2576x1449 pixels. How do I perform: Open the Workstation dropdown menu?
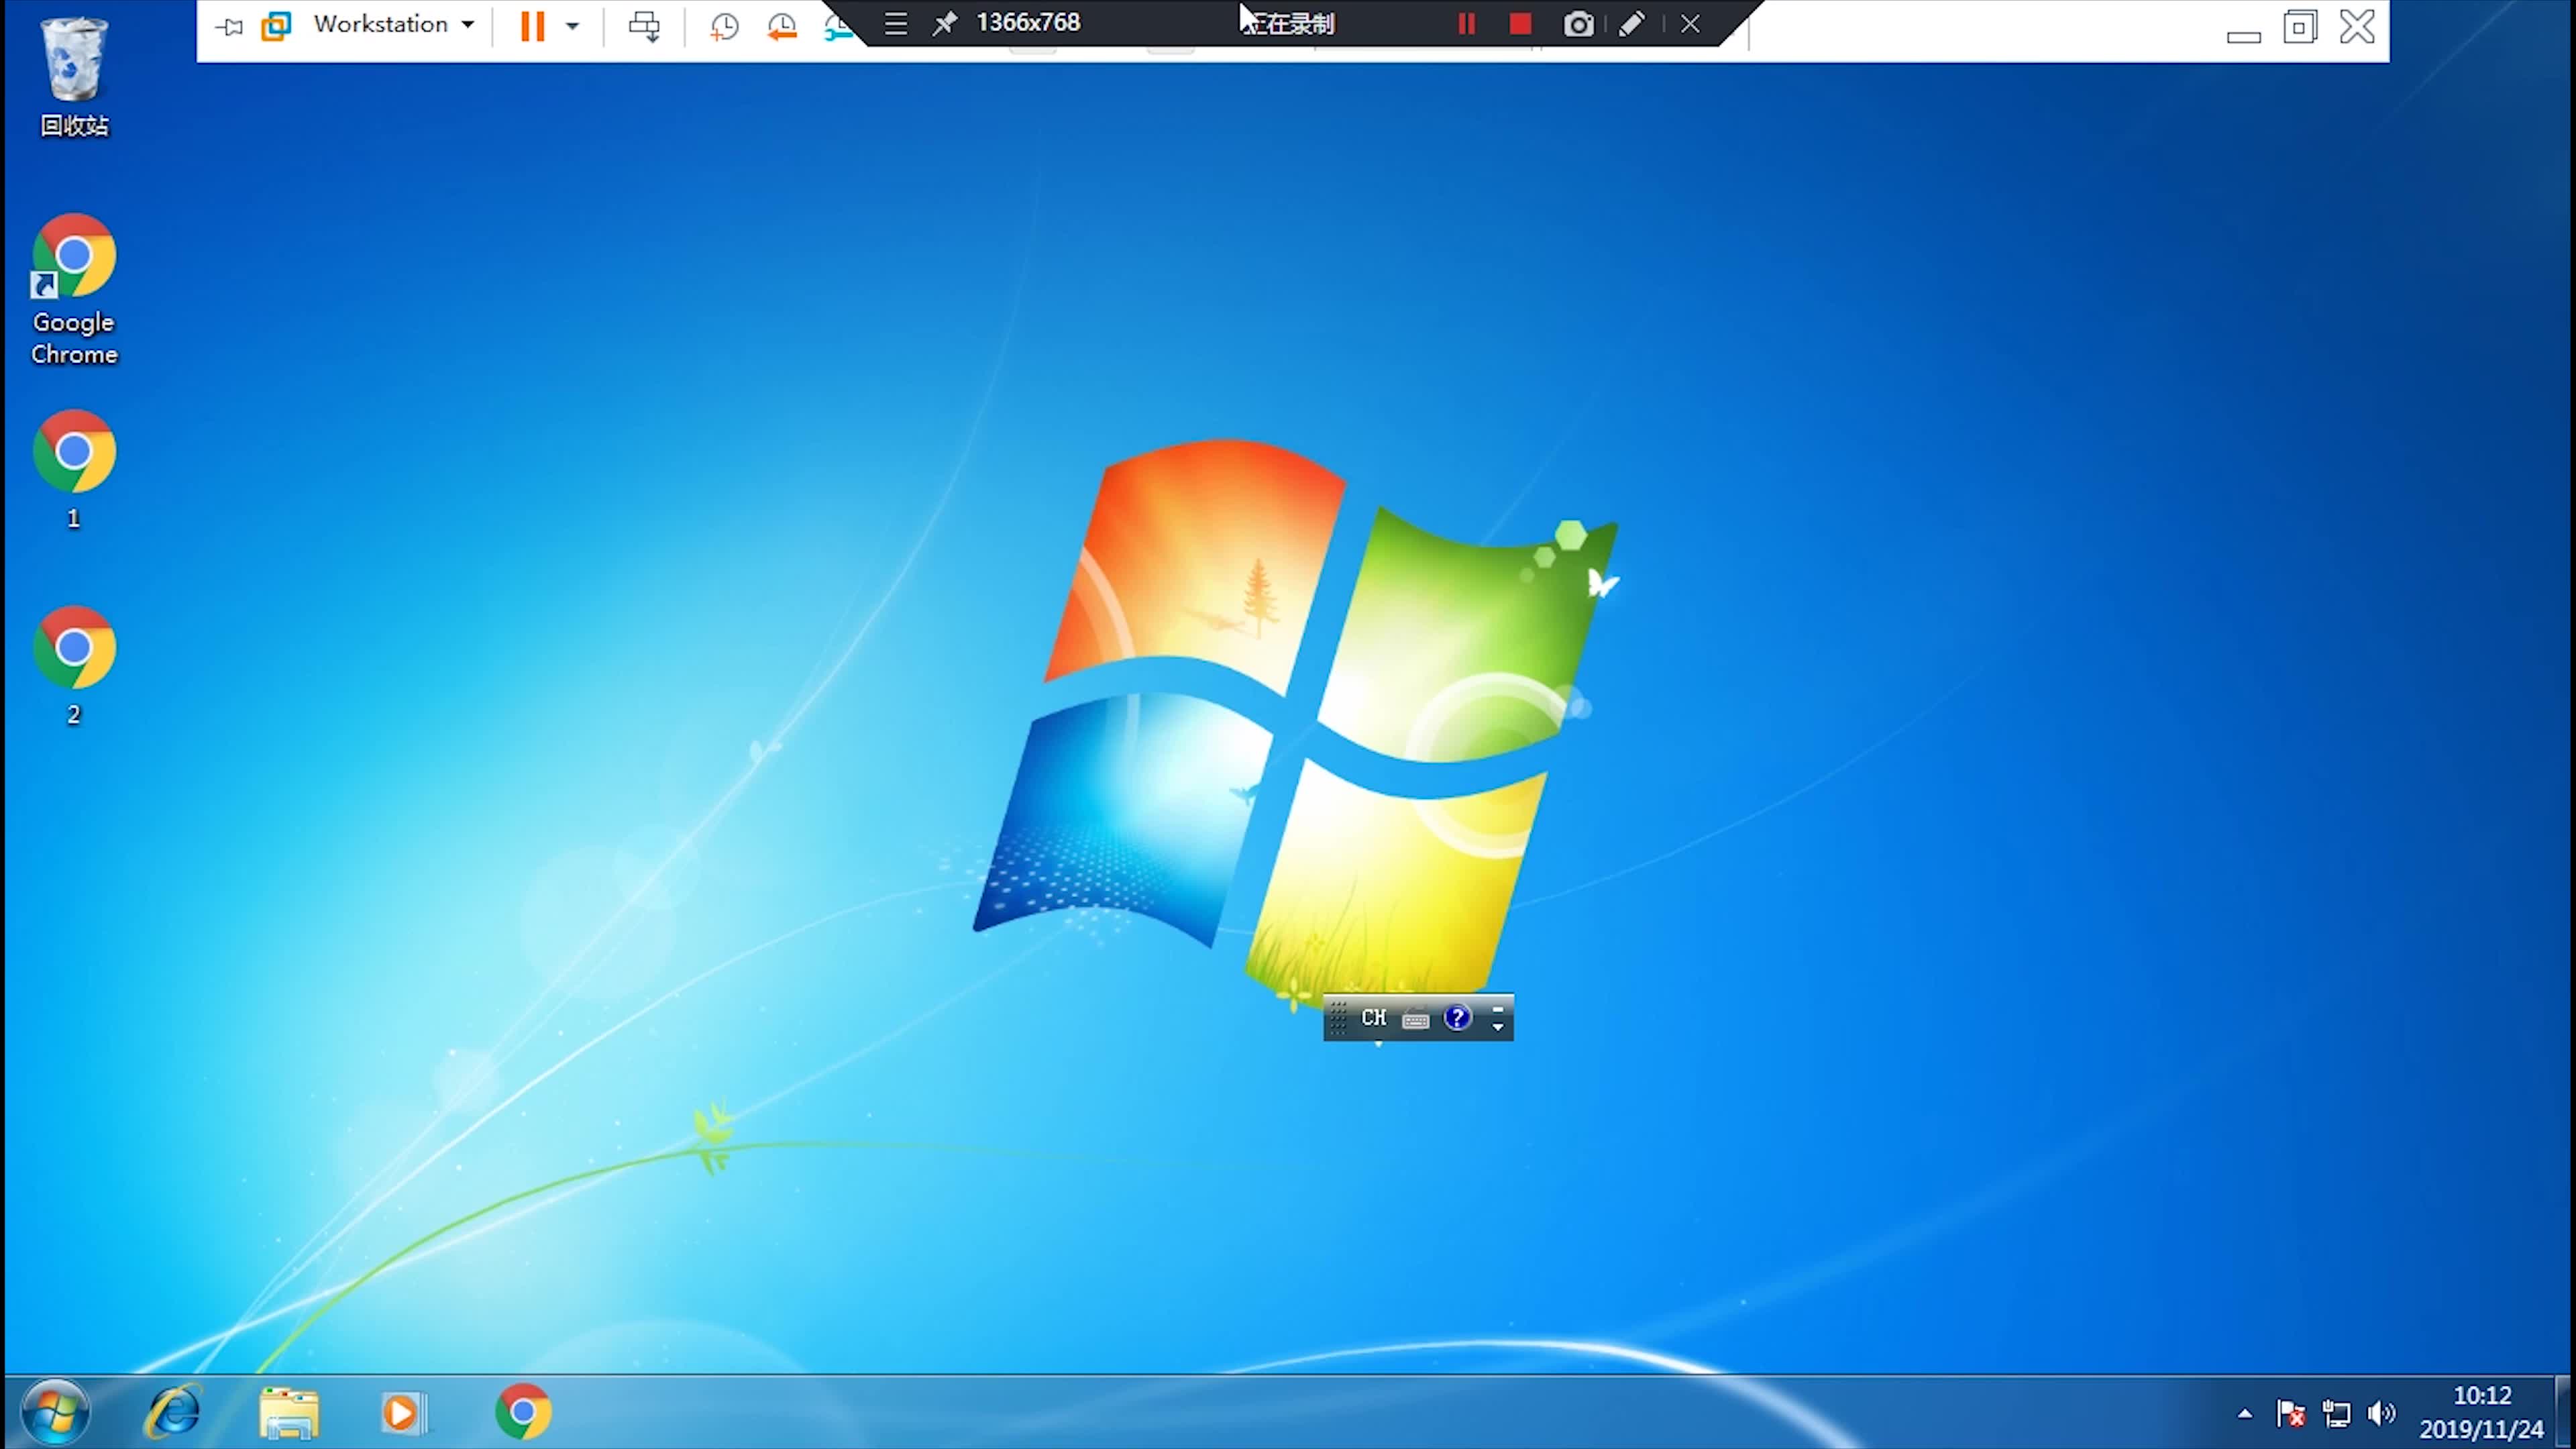(393, 24)
